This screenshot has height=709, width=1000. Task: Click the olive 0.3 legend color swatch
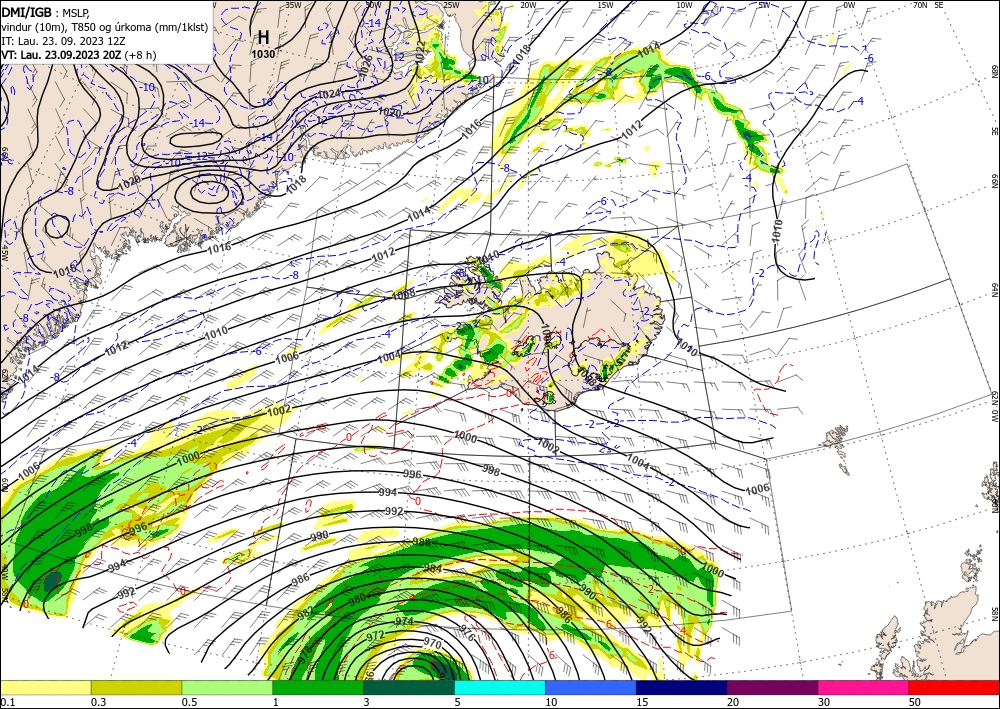pos(136,687)
